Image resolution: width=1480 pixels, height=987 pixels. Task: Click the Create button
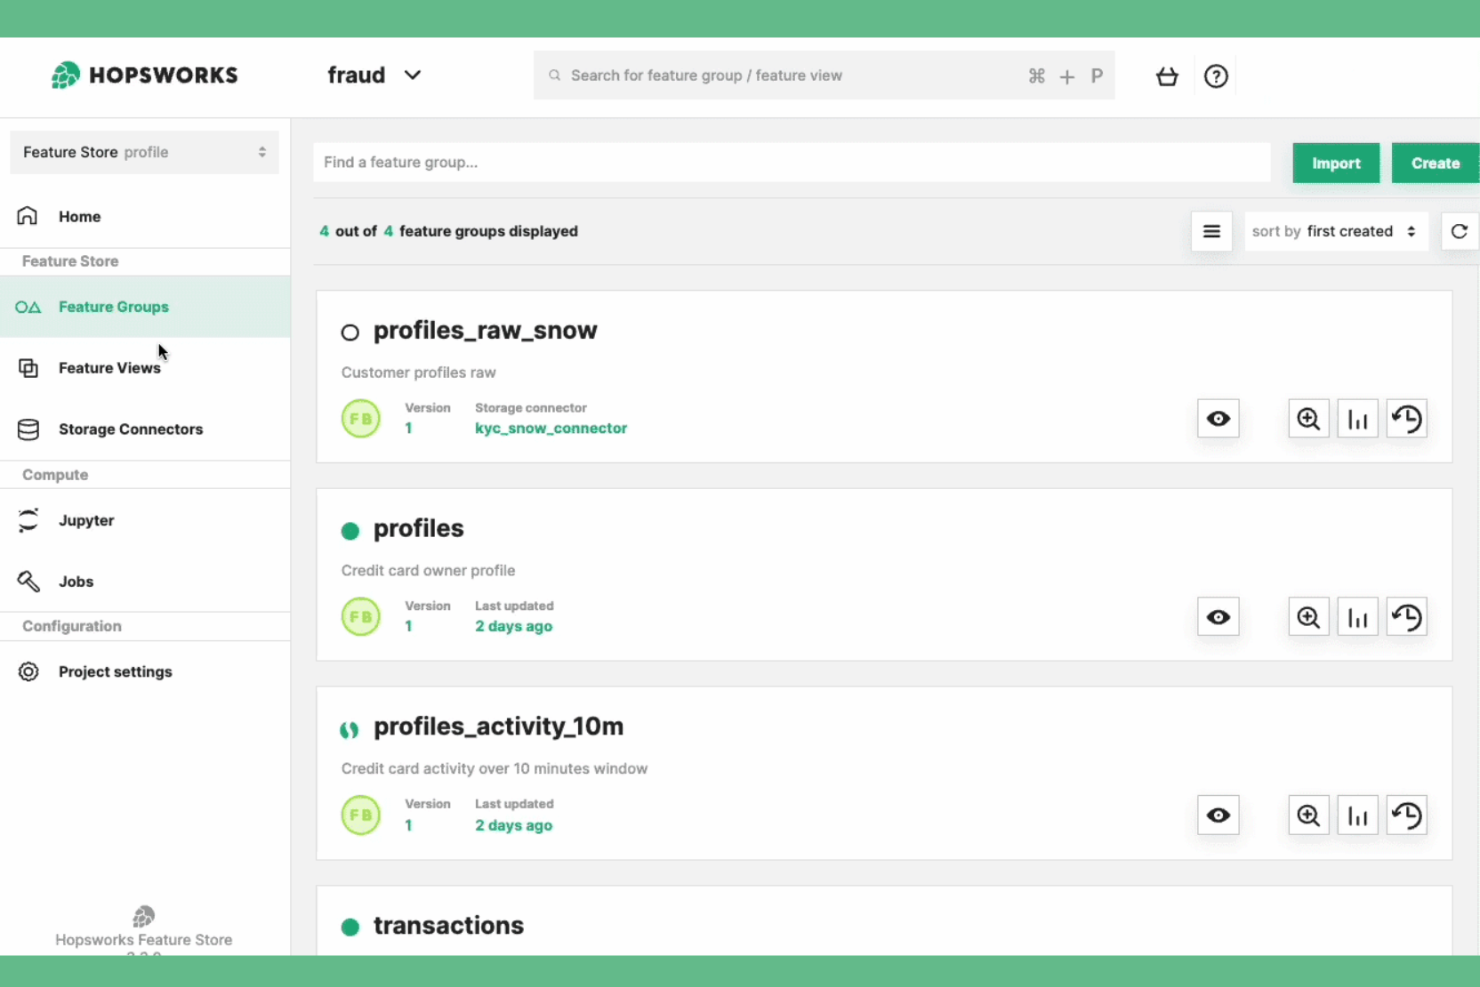coord(1435,163)
